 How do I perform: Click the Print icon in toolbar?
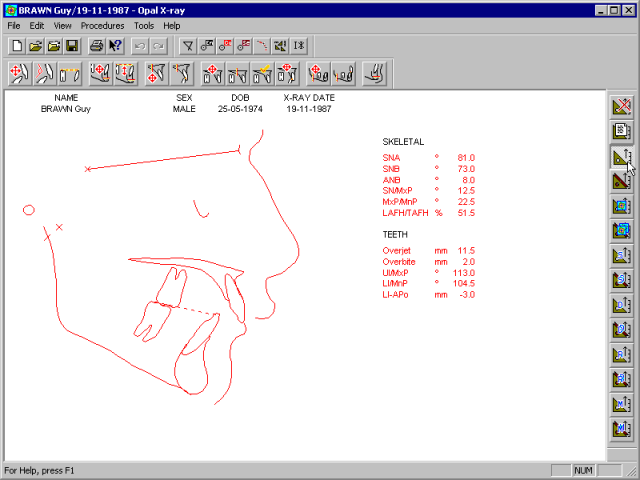[97, 46]
